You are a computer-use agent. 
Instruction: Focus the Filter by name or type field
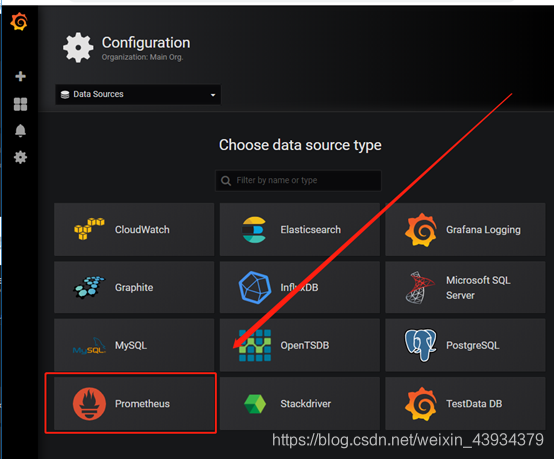(x=299, y=181)
